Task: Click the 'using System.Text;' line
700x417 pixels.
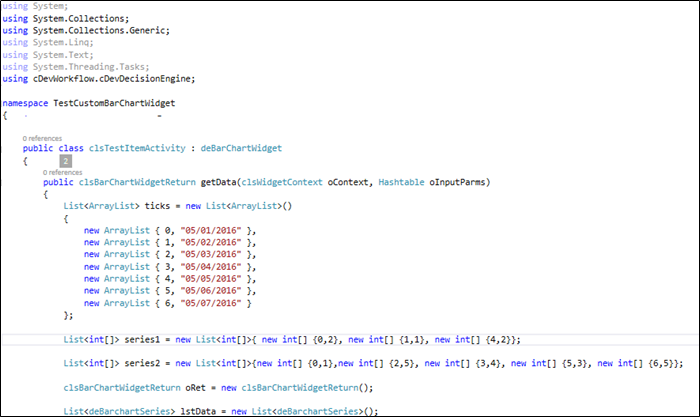Action: tap(48, 55)
